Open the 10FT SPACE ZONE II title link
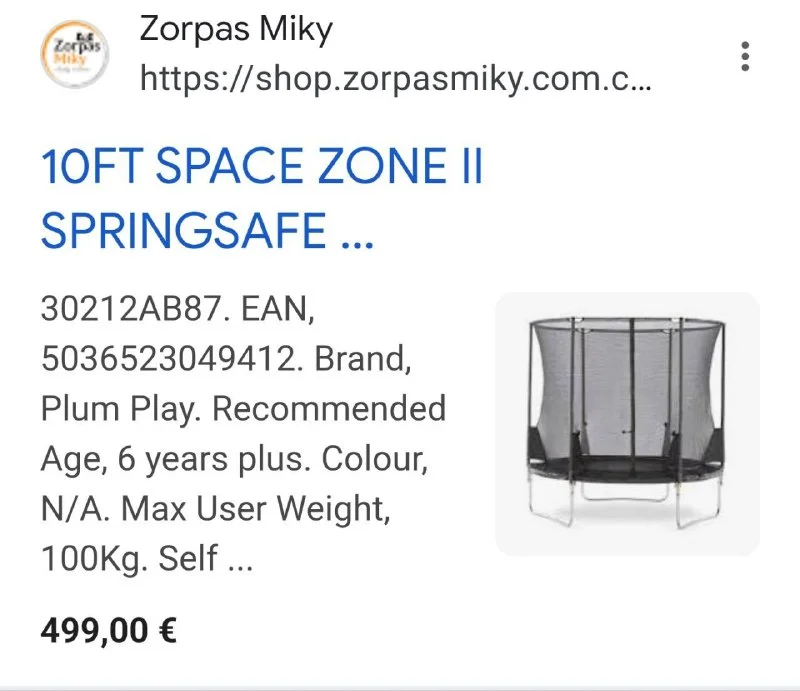The width and height of the screenshot is (800, 691). (x=261, y=167)
